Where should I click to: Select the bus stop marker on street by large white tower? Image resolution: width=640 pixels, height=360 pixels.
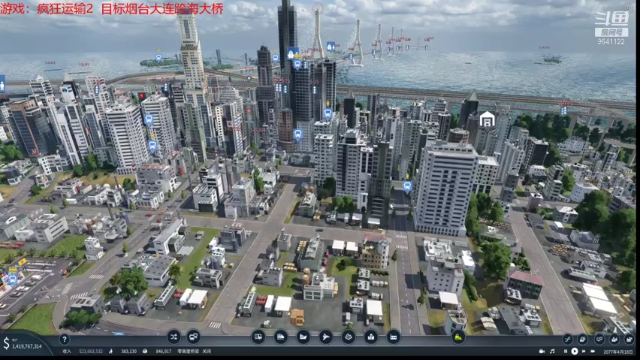407,187
